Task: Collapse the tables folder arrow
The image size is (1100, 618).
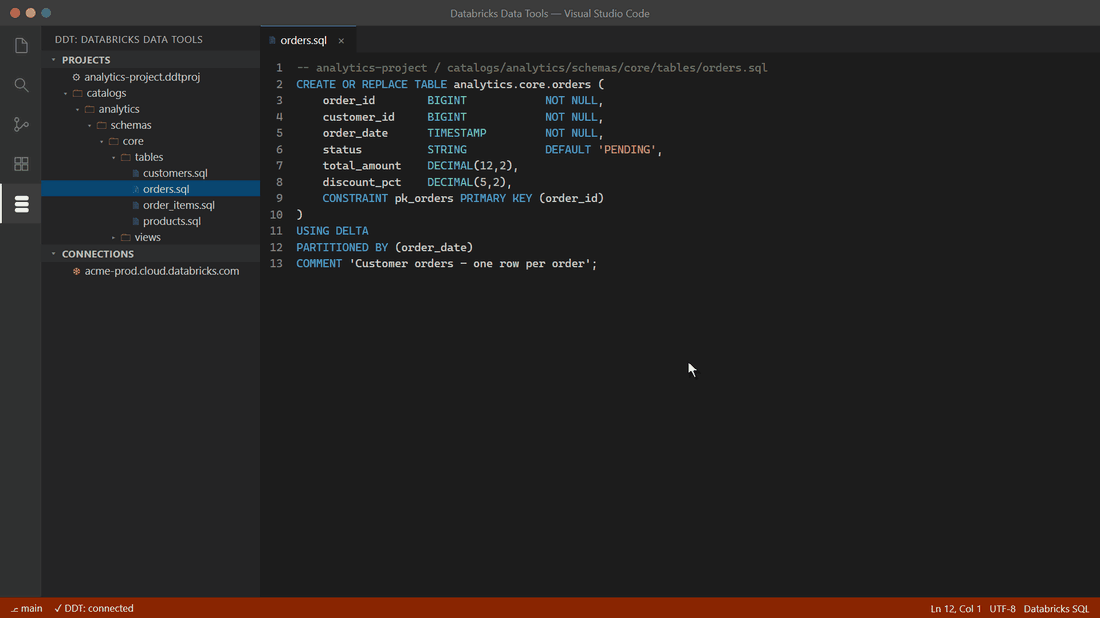Action: coord(114,157)
